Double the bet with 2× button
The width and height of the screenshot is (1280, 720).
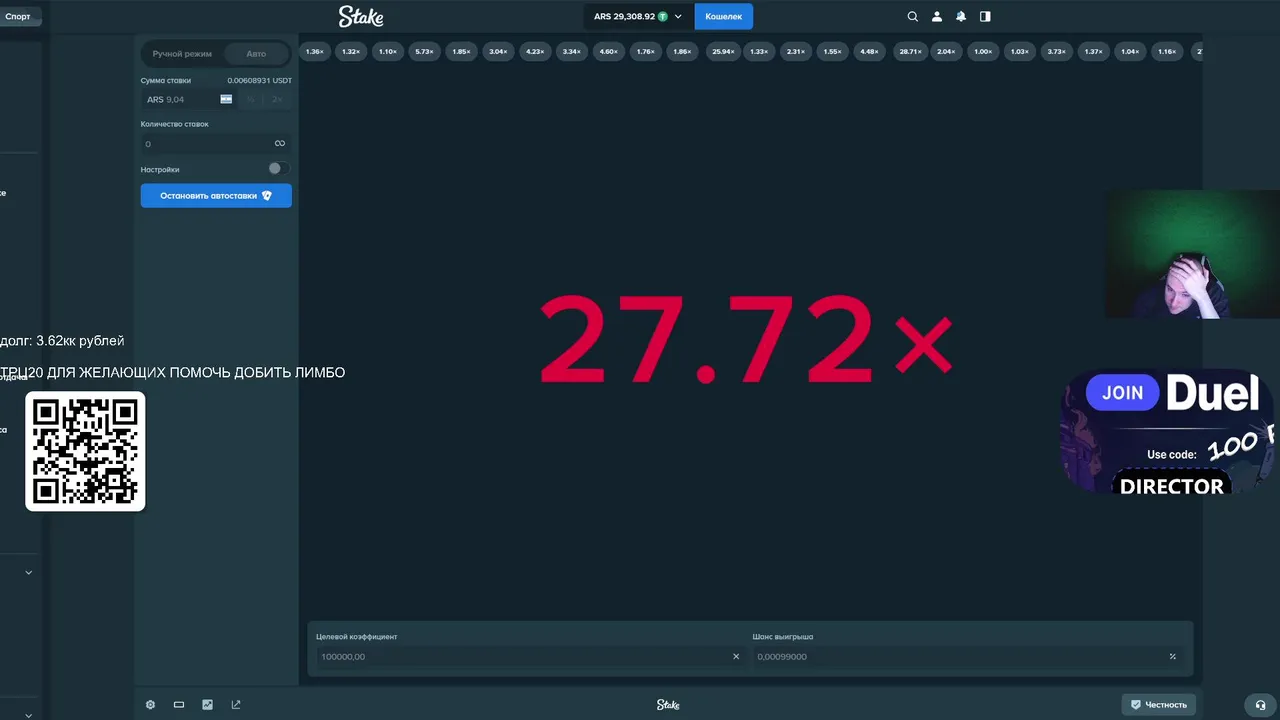pyautogui.click(x=277, y=99)
